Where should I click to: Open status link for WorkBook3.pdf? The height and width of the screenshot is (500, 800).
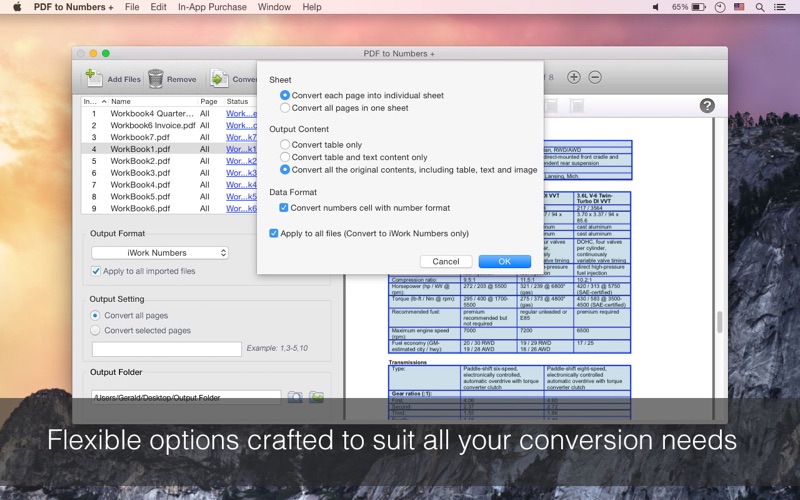241,172
